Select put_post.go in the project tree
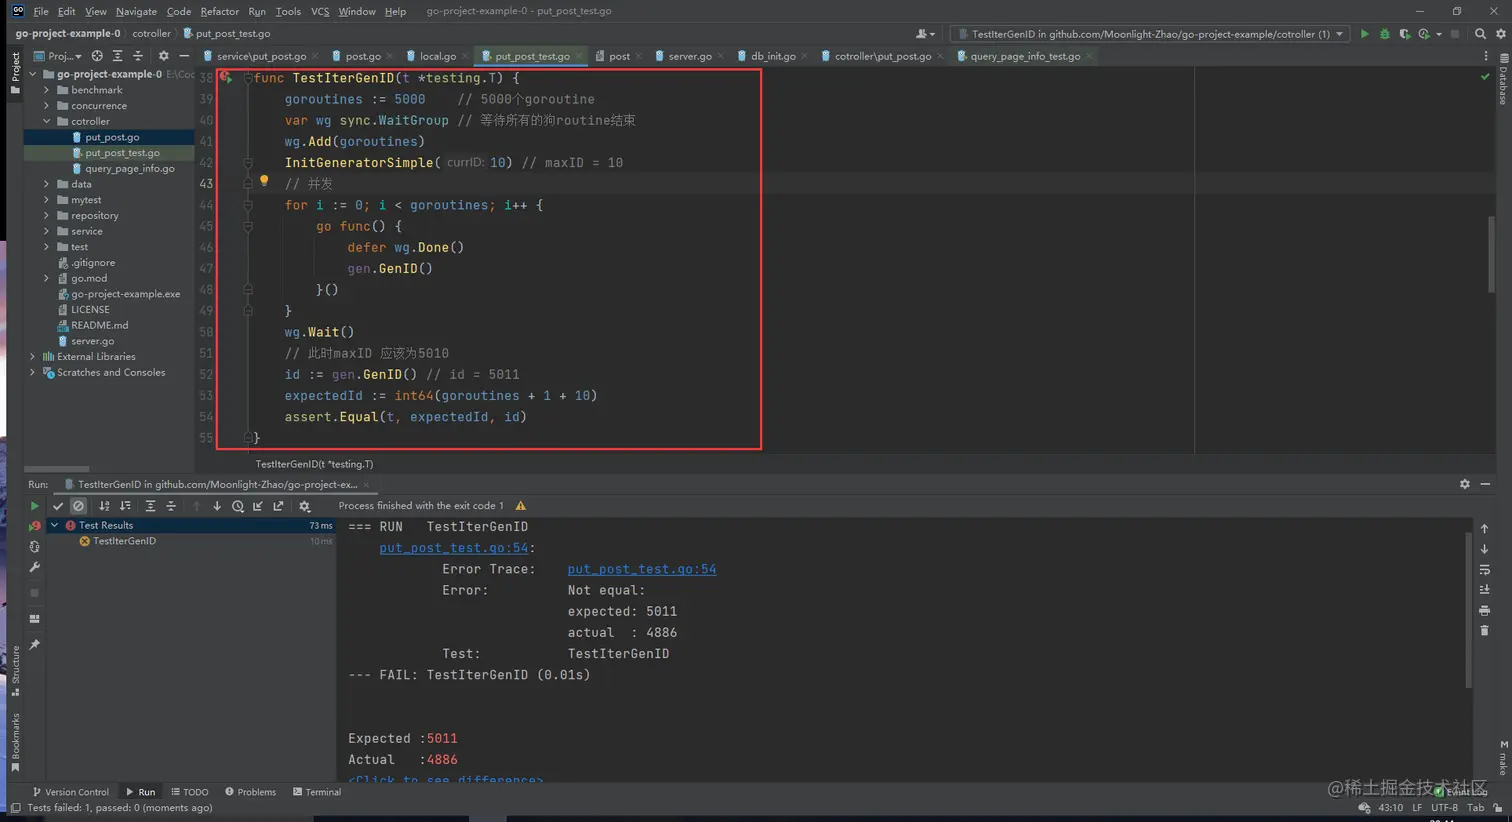Viewport: 1512px width, 822px height. 112,137
